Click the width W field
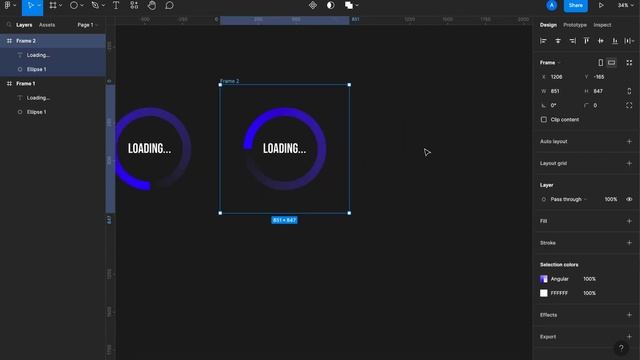Image resolution: width=640 pixels, height=360 pixels. tap(559, 91)
